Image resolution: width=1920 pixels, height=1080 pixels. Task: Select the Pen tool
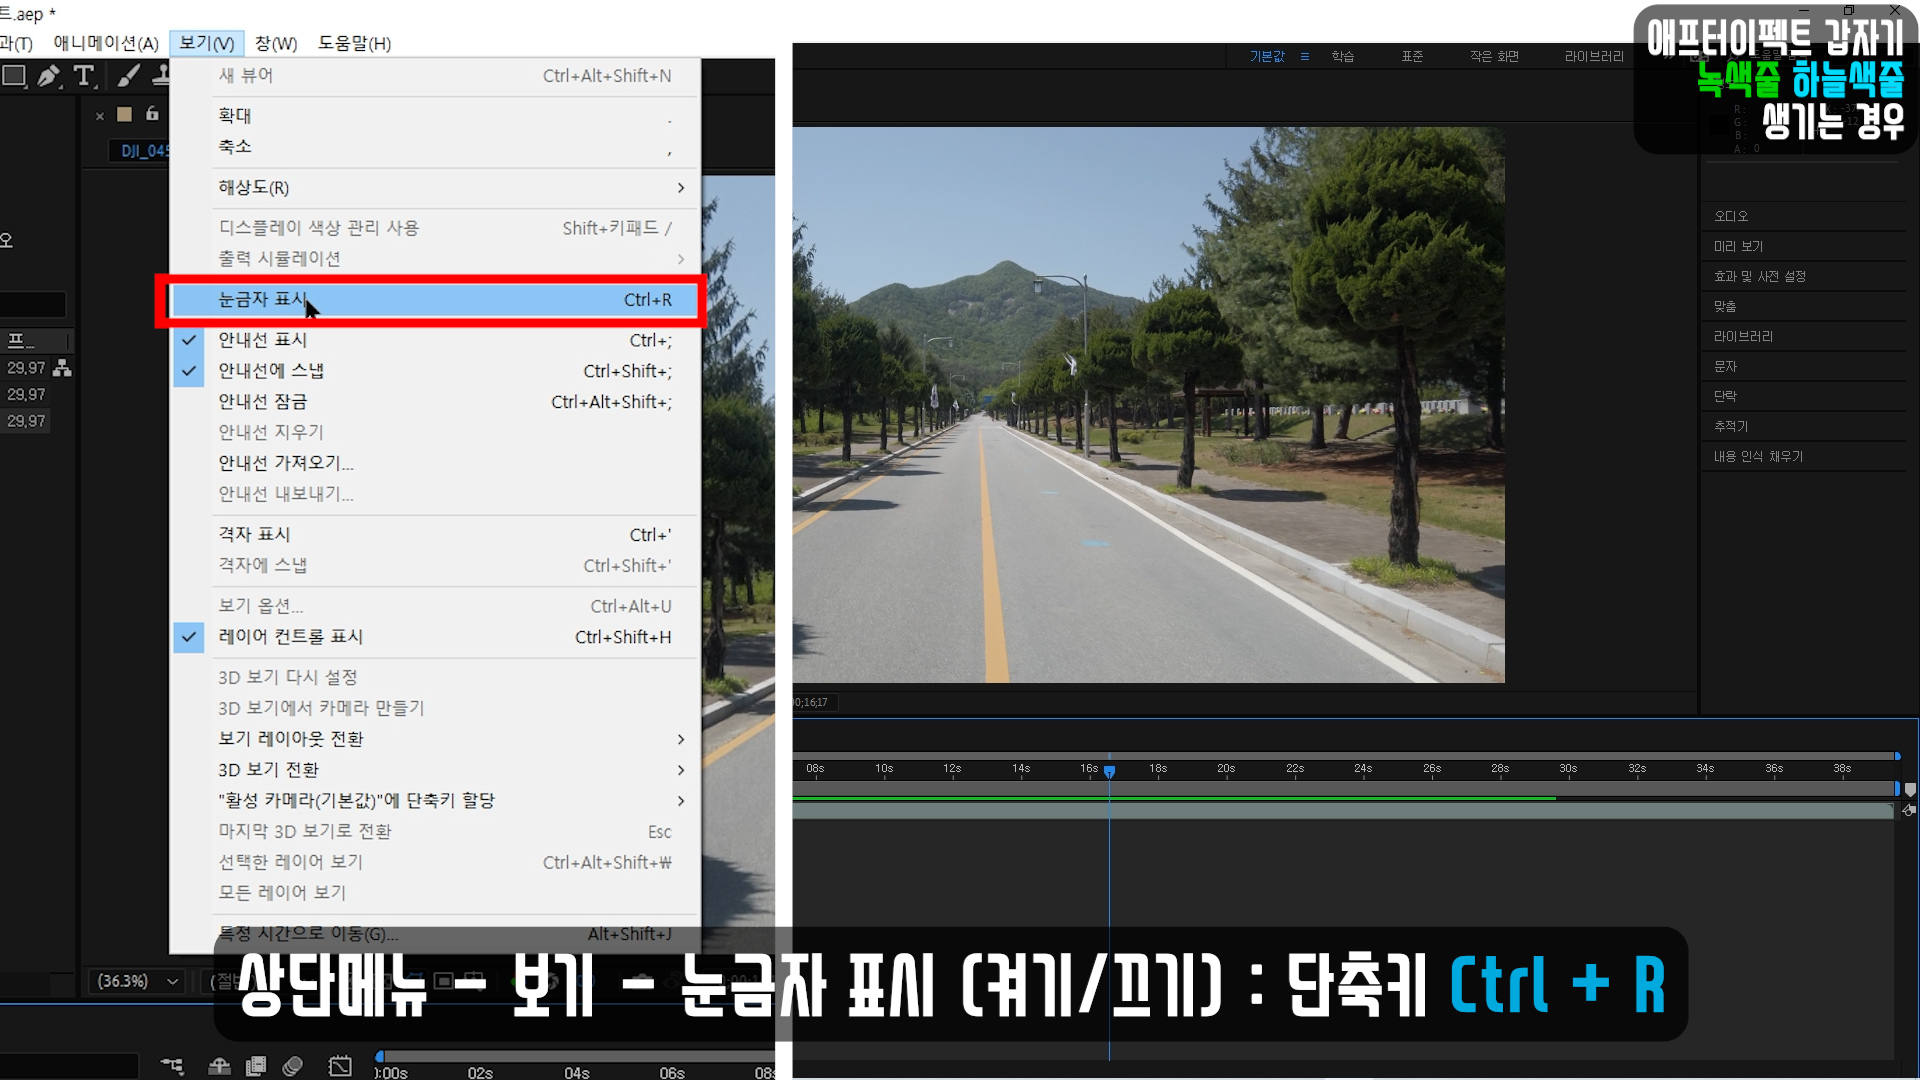tap(48, 76)
